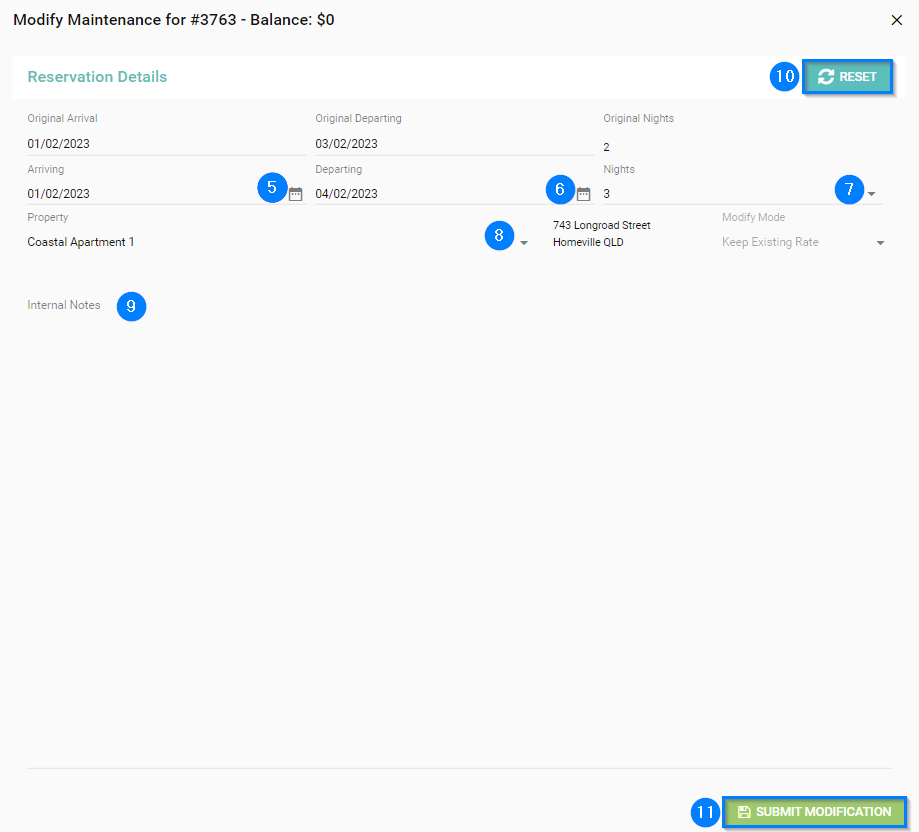Click numbered marker 8 beside Property
This screenshot has width=919, height=832.
pos(499,236)
